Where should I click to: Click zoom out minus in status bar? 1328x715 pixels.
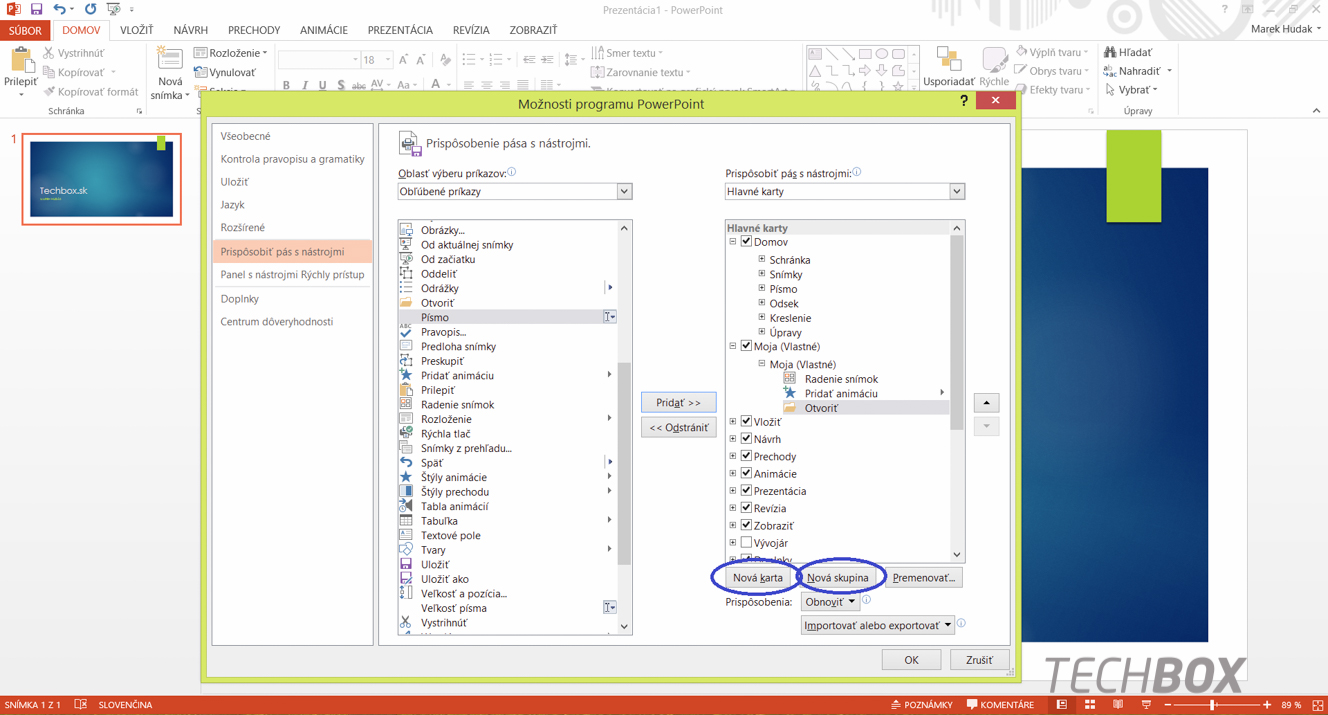[x=1166, y=705]
